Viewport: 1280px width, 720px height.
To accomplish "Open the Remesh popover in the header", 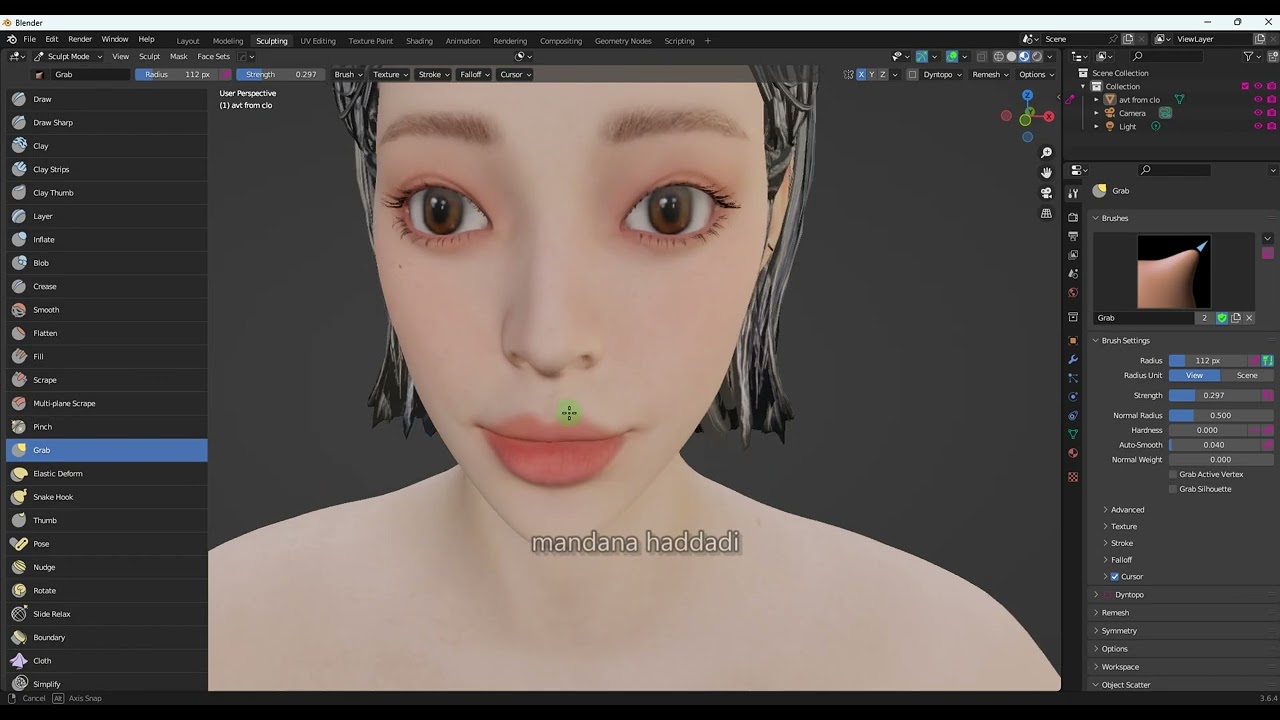I will pyautogui.click(x=990, y=74).
